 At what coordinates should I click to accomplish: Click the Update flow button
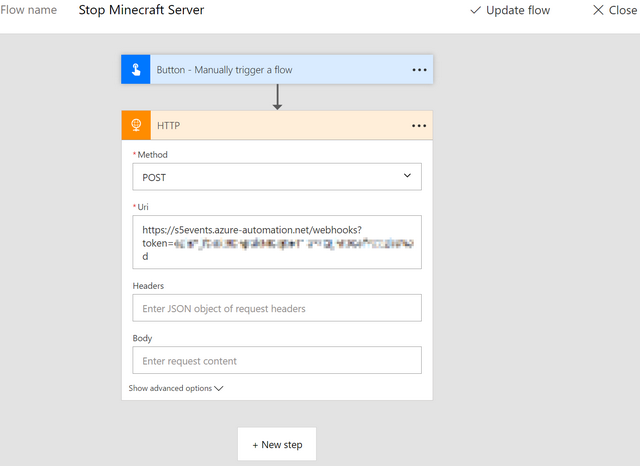tap(510, 10)
